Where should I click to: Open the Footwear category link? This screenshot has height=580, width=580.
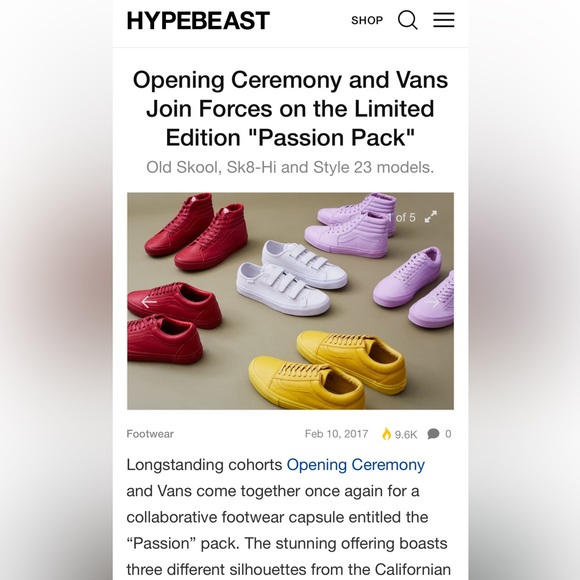[x=150, y=434]
